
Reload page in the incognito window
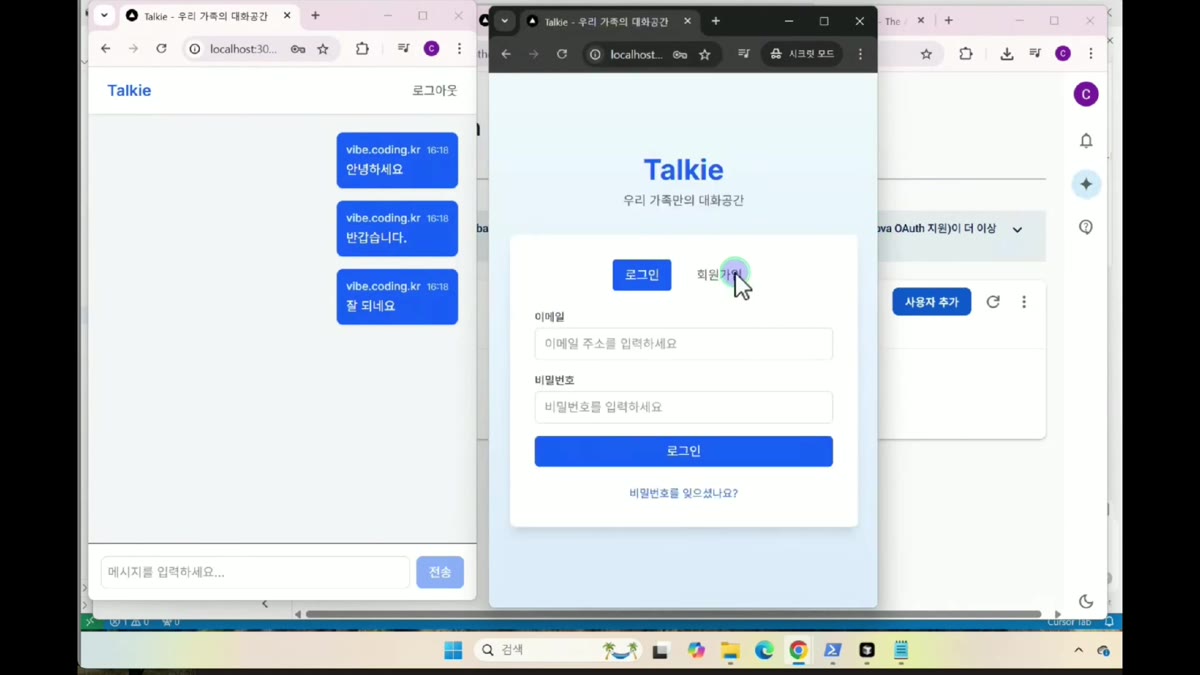coord(562,54)
